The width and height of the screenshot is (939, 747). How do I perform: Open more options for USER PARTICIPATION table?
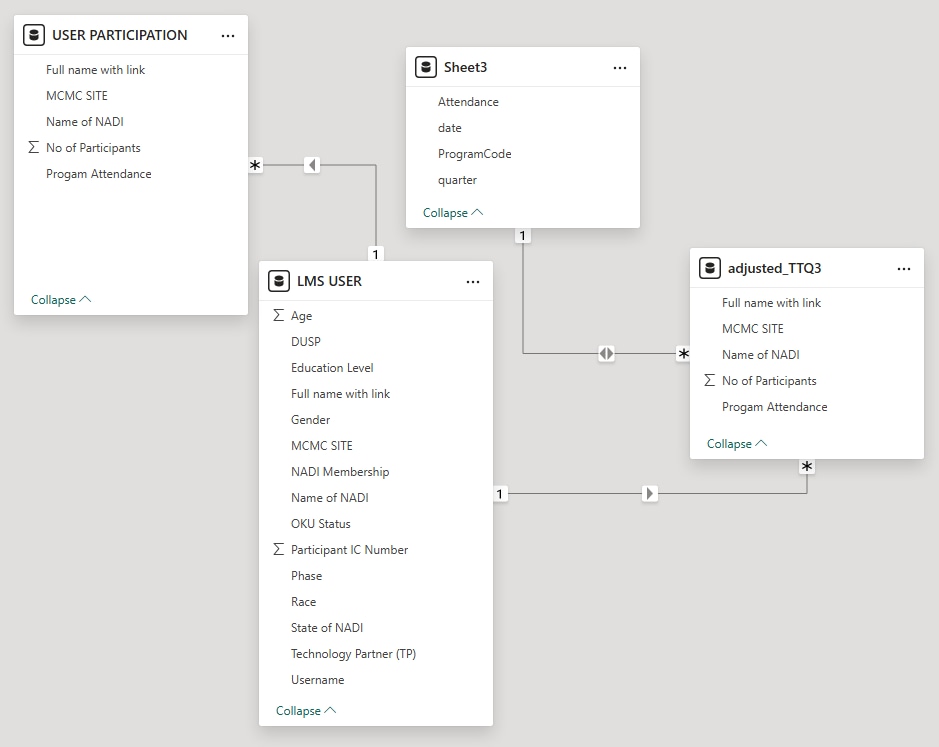tap(228, 35)
